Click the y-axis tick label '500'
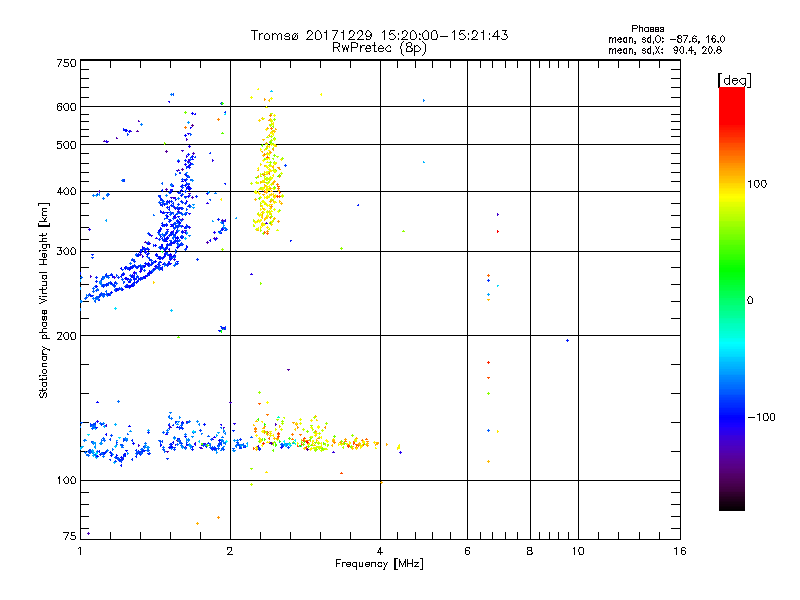This screenshot has height=600, width=800. tap(66, 145)
